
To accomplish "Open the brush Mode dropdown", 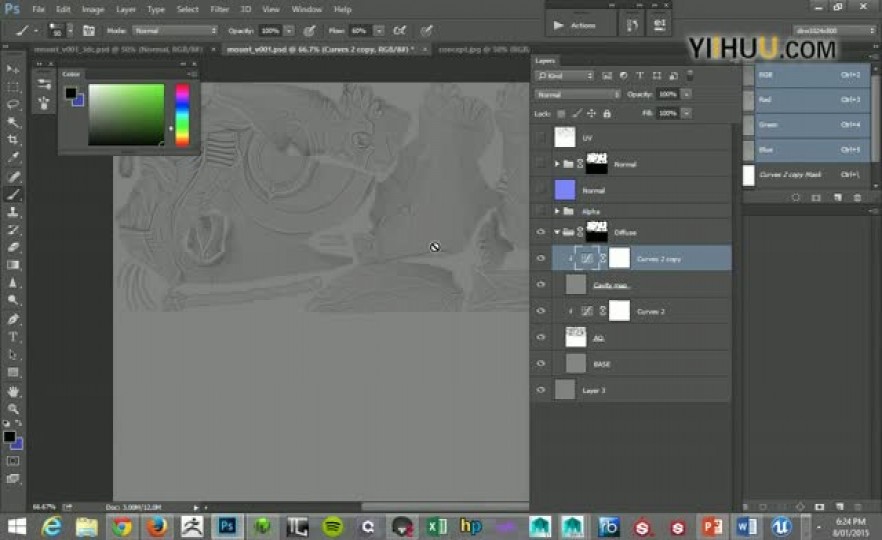I will pos(175,30).
